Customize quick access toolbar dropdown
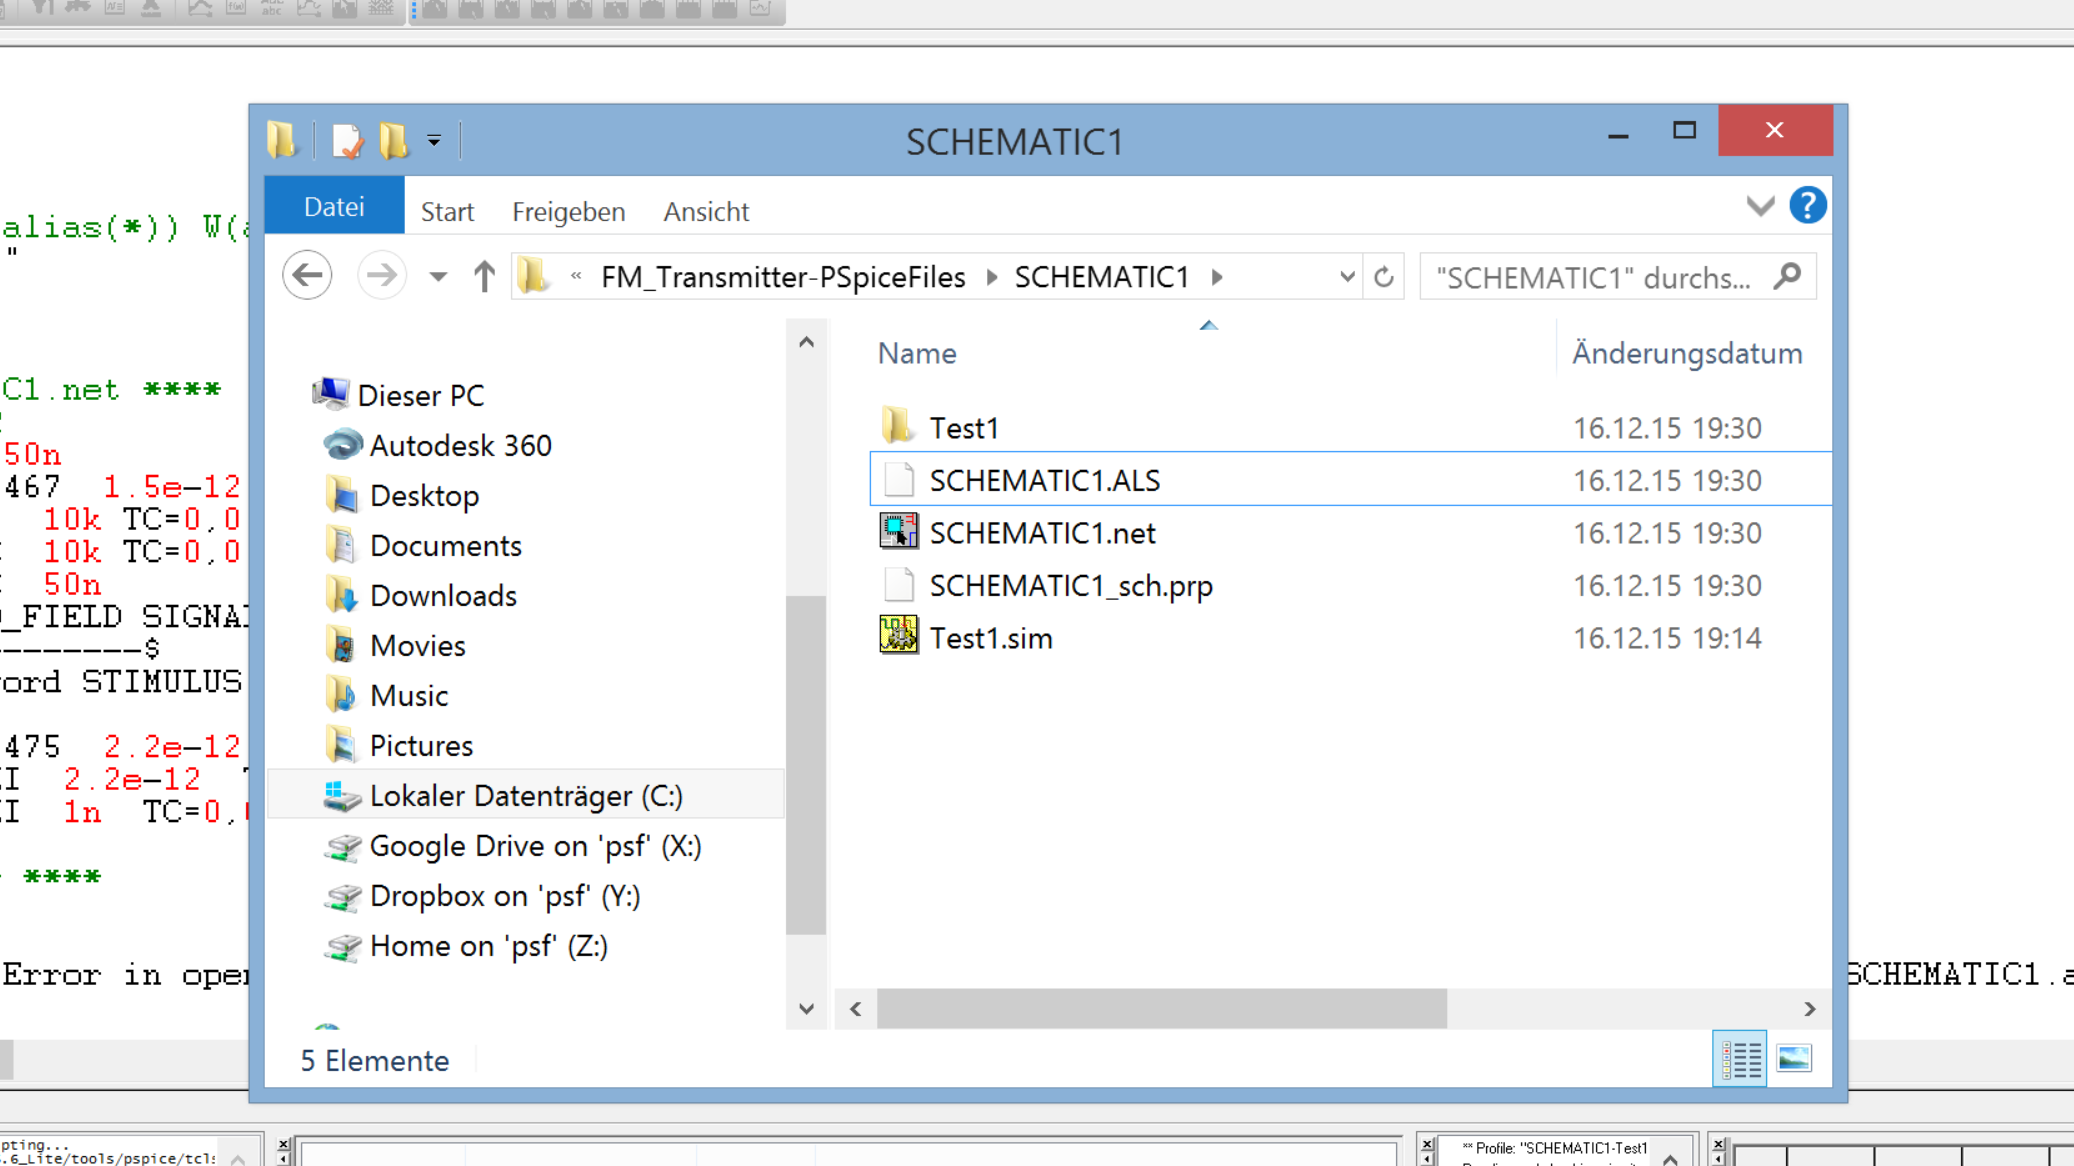Viewport: 2074px width, 1166px height. pos(434,141)
